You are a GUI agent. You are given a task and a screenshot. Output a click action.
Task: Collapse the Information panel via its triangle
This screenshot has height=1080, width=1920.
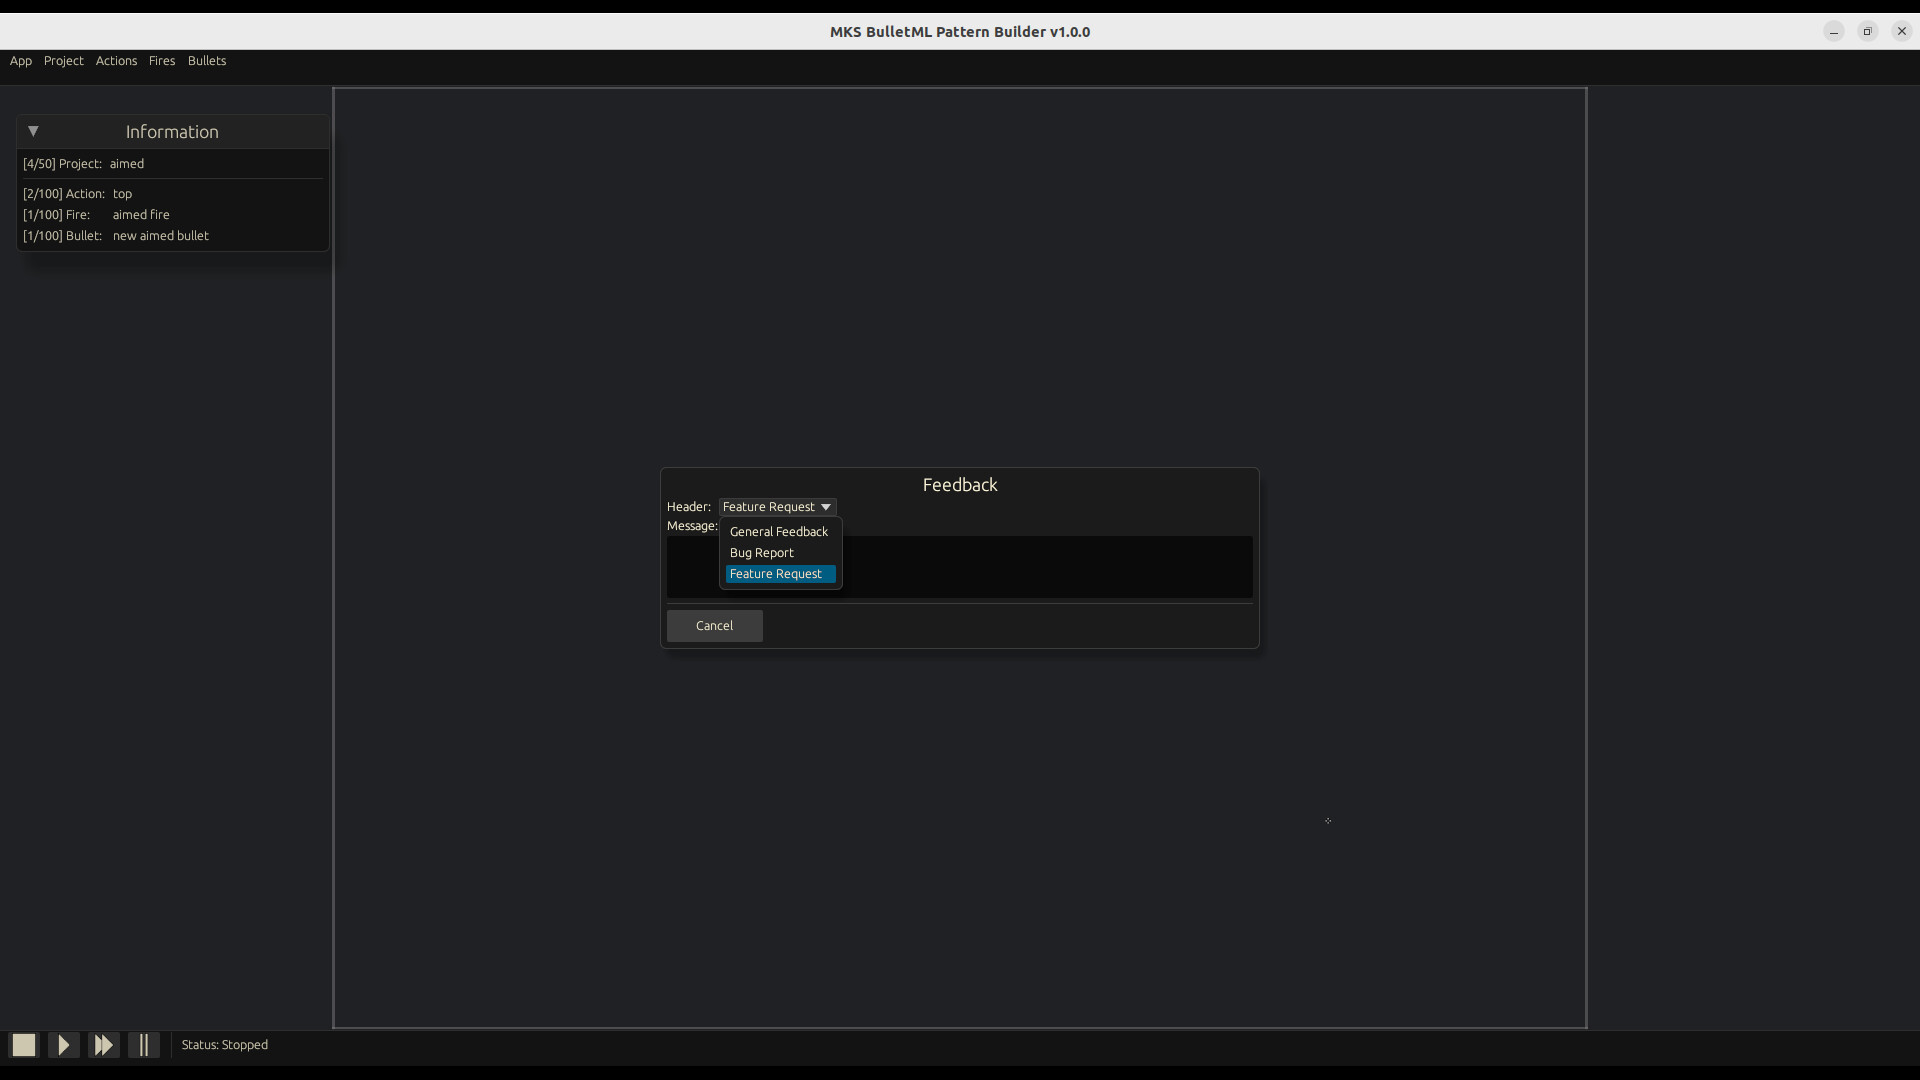(33, 131)
